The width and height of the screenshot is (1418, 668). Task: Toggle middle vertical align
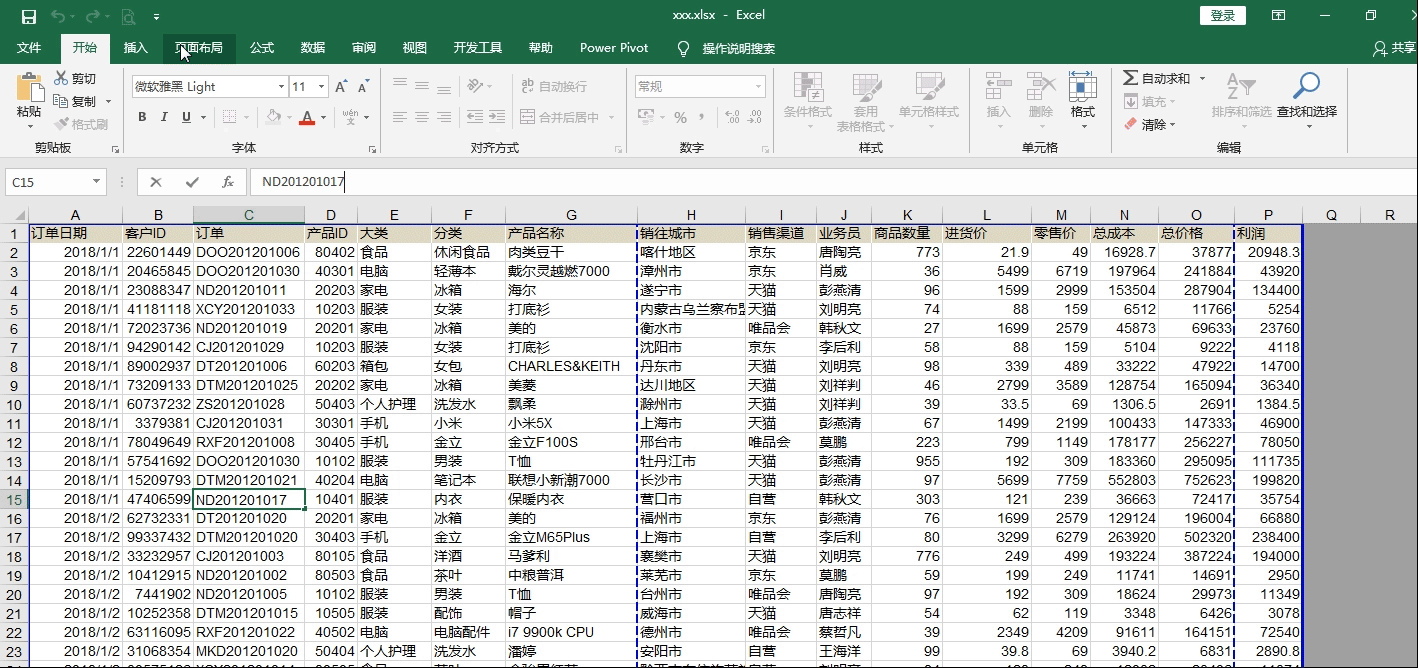424,86
